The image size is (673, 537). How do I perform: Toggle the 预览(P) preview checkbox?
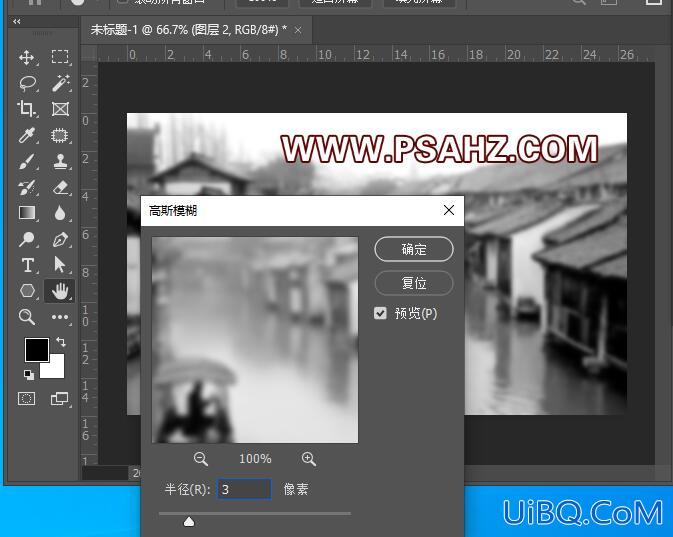380,313
